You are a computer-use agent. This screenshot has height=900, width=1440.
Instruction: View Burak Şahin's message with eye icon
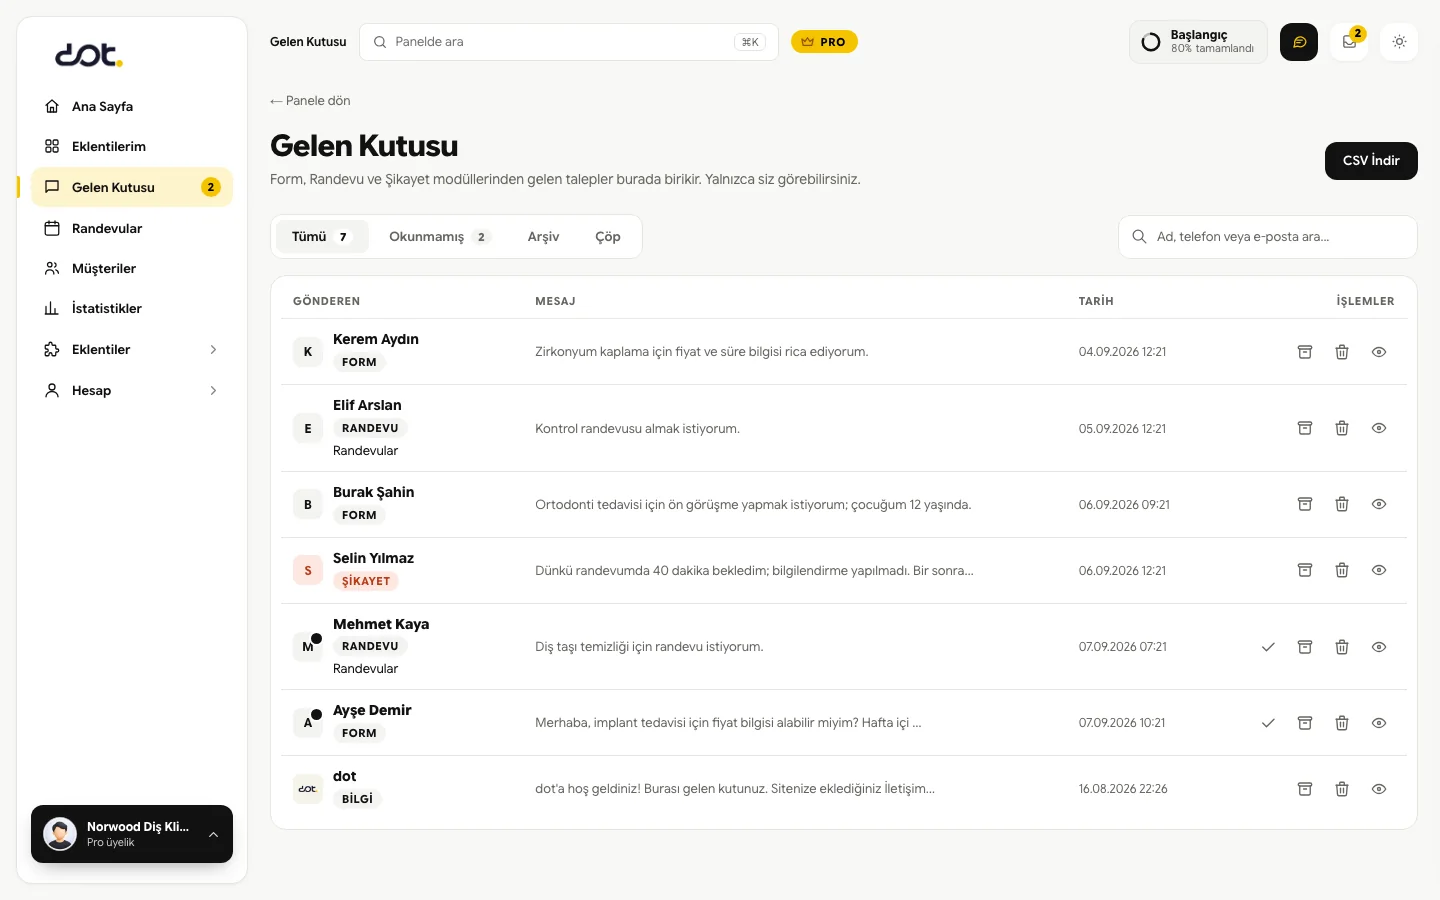[x=1379, y=504]
